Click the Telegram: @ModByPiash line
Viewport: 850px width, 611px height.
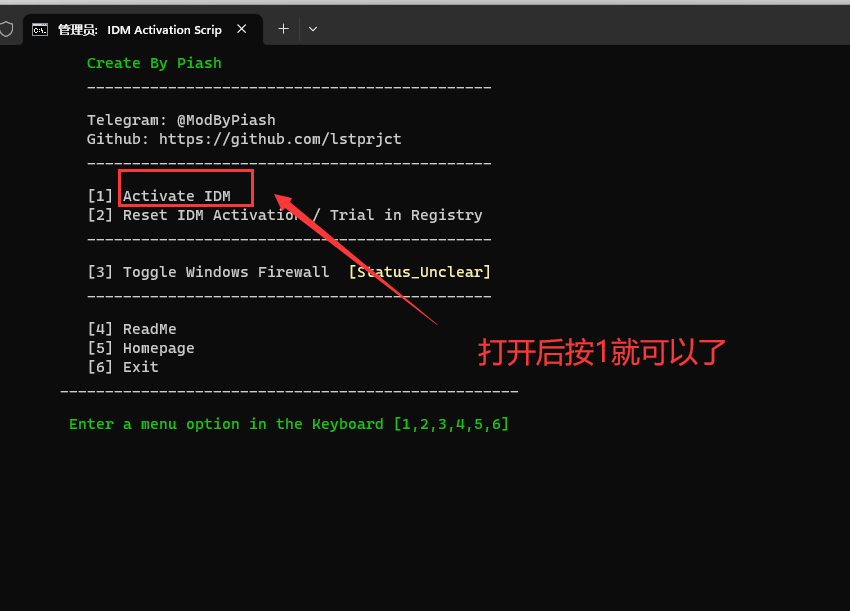(181, 120)
